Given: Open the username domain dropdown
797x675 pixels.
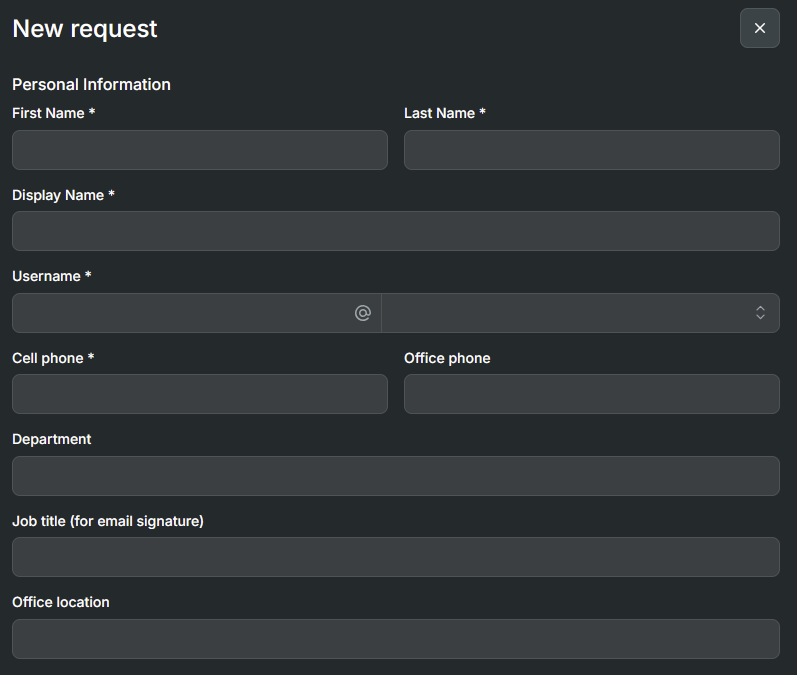Looking at the screenshot, I should pos(580,313).
